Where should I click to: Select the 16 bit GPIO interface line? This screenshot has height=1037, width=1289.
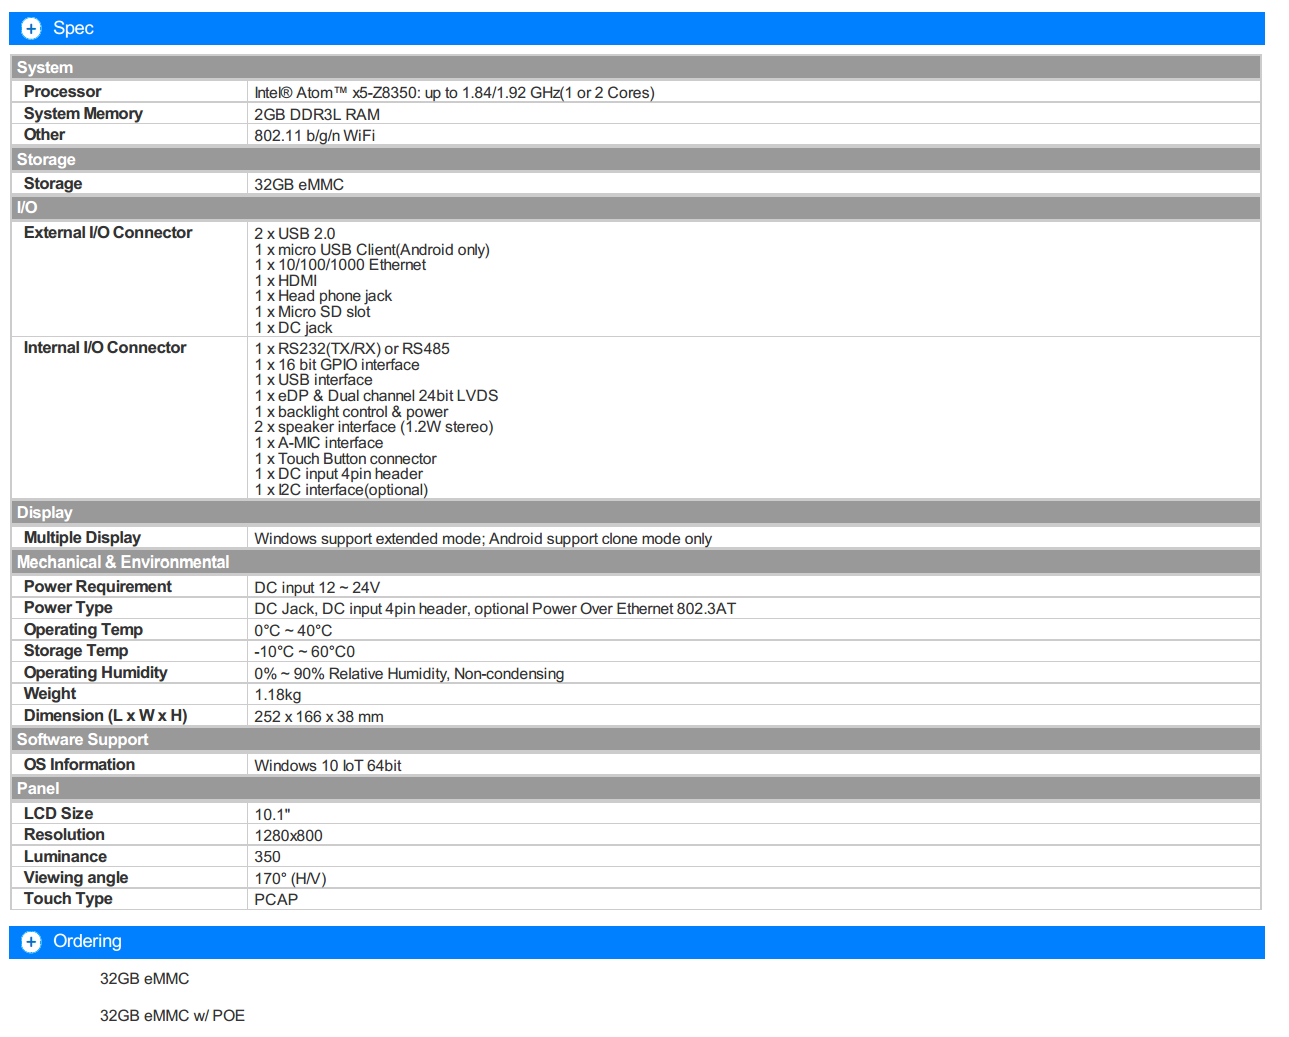tap(337, 365)
